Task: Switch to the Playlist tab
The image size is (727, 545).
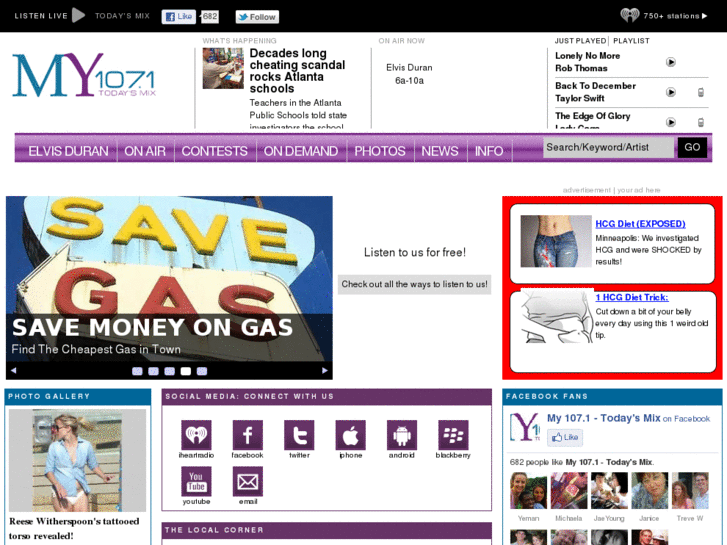Action: 631,41
